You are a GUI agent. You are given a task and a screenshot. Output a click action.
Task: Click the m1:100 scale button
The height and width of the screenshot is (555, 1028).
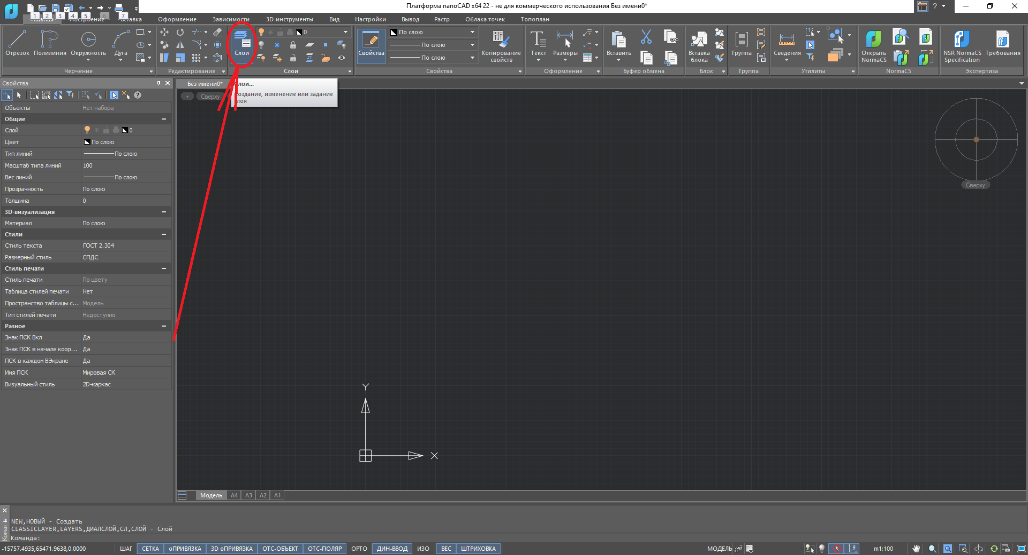[x=884, y=548]
